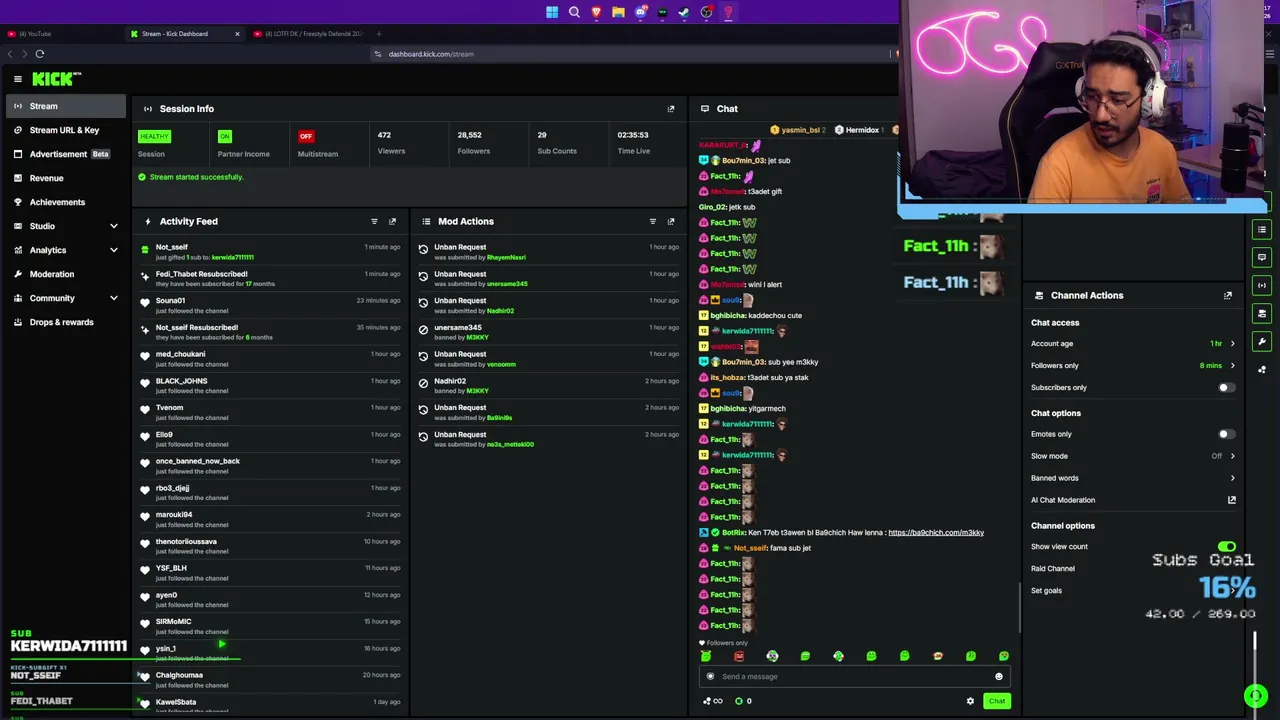Click the Kick logo
The height and width of the screenshot is (720, 1280).
[56, 78]
